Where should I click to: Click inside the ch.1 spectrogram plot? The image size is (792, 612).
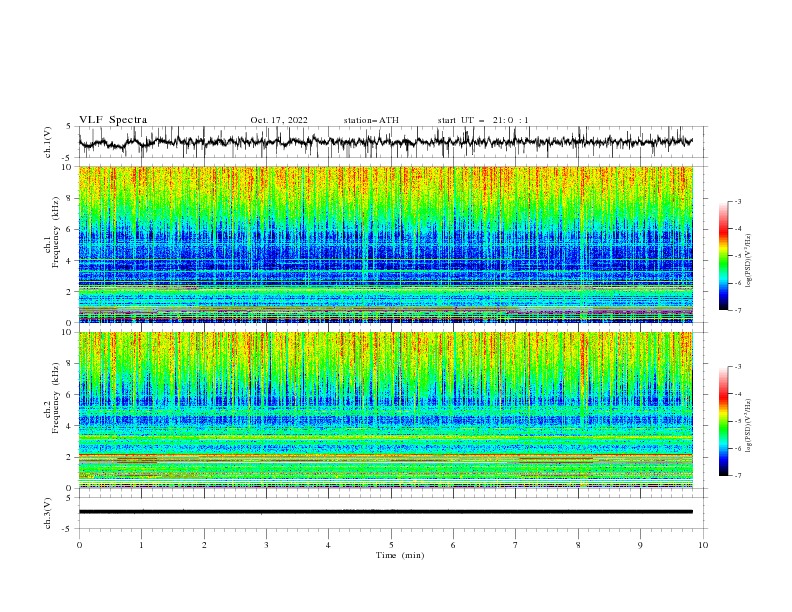click(x=386, y=244)
